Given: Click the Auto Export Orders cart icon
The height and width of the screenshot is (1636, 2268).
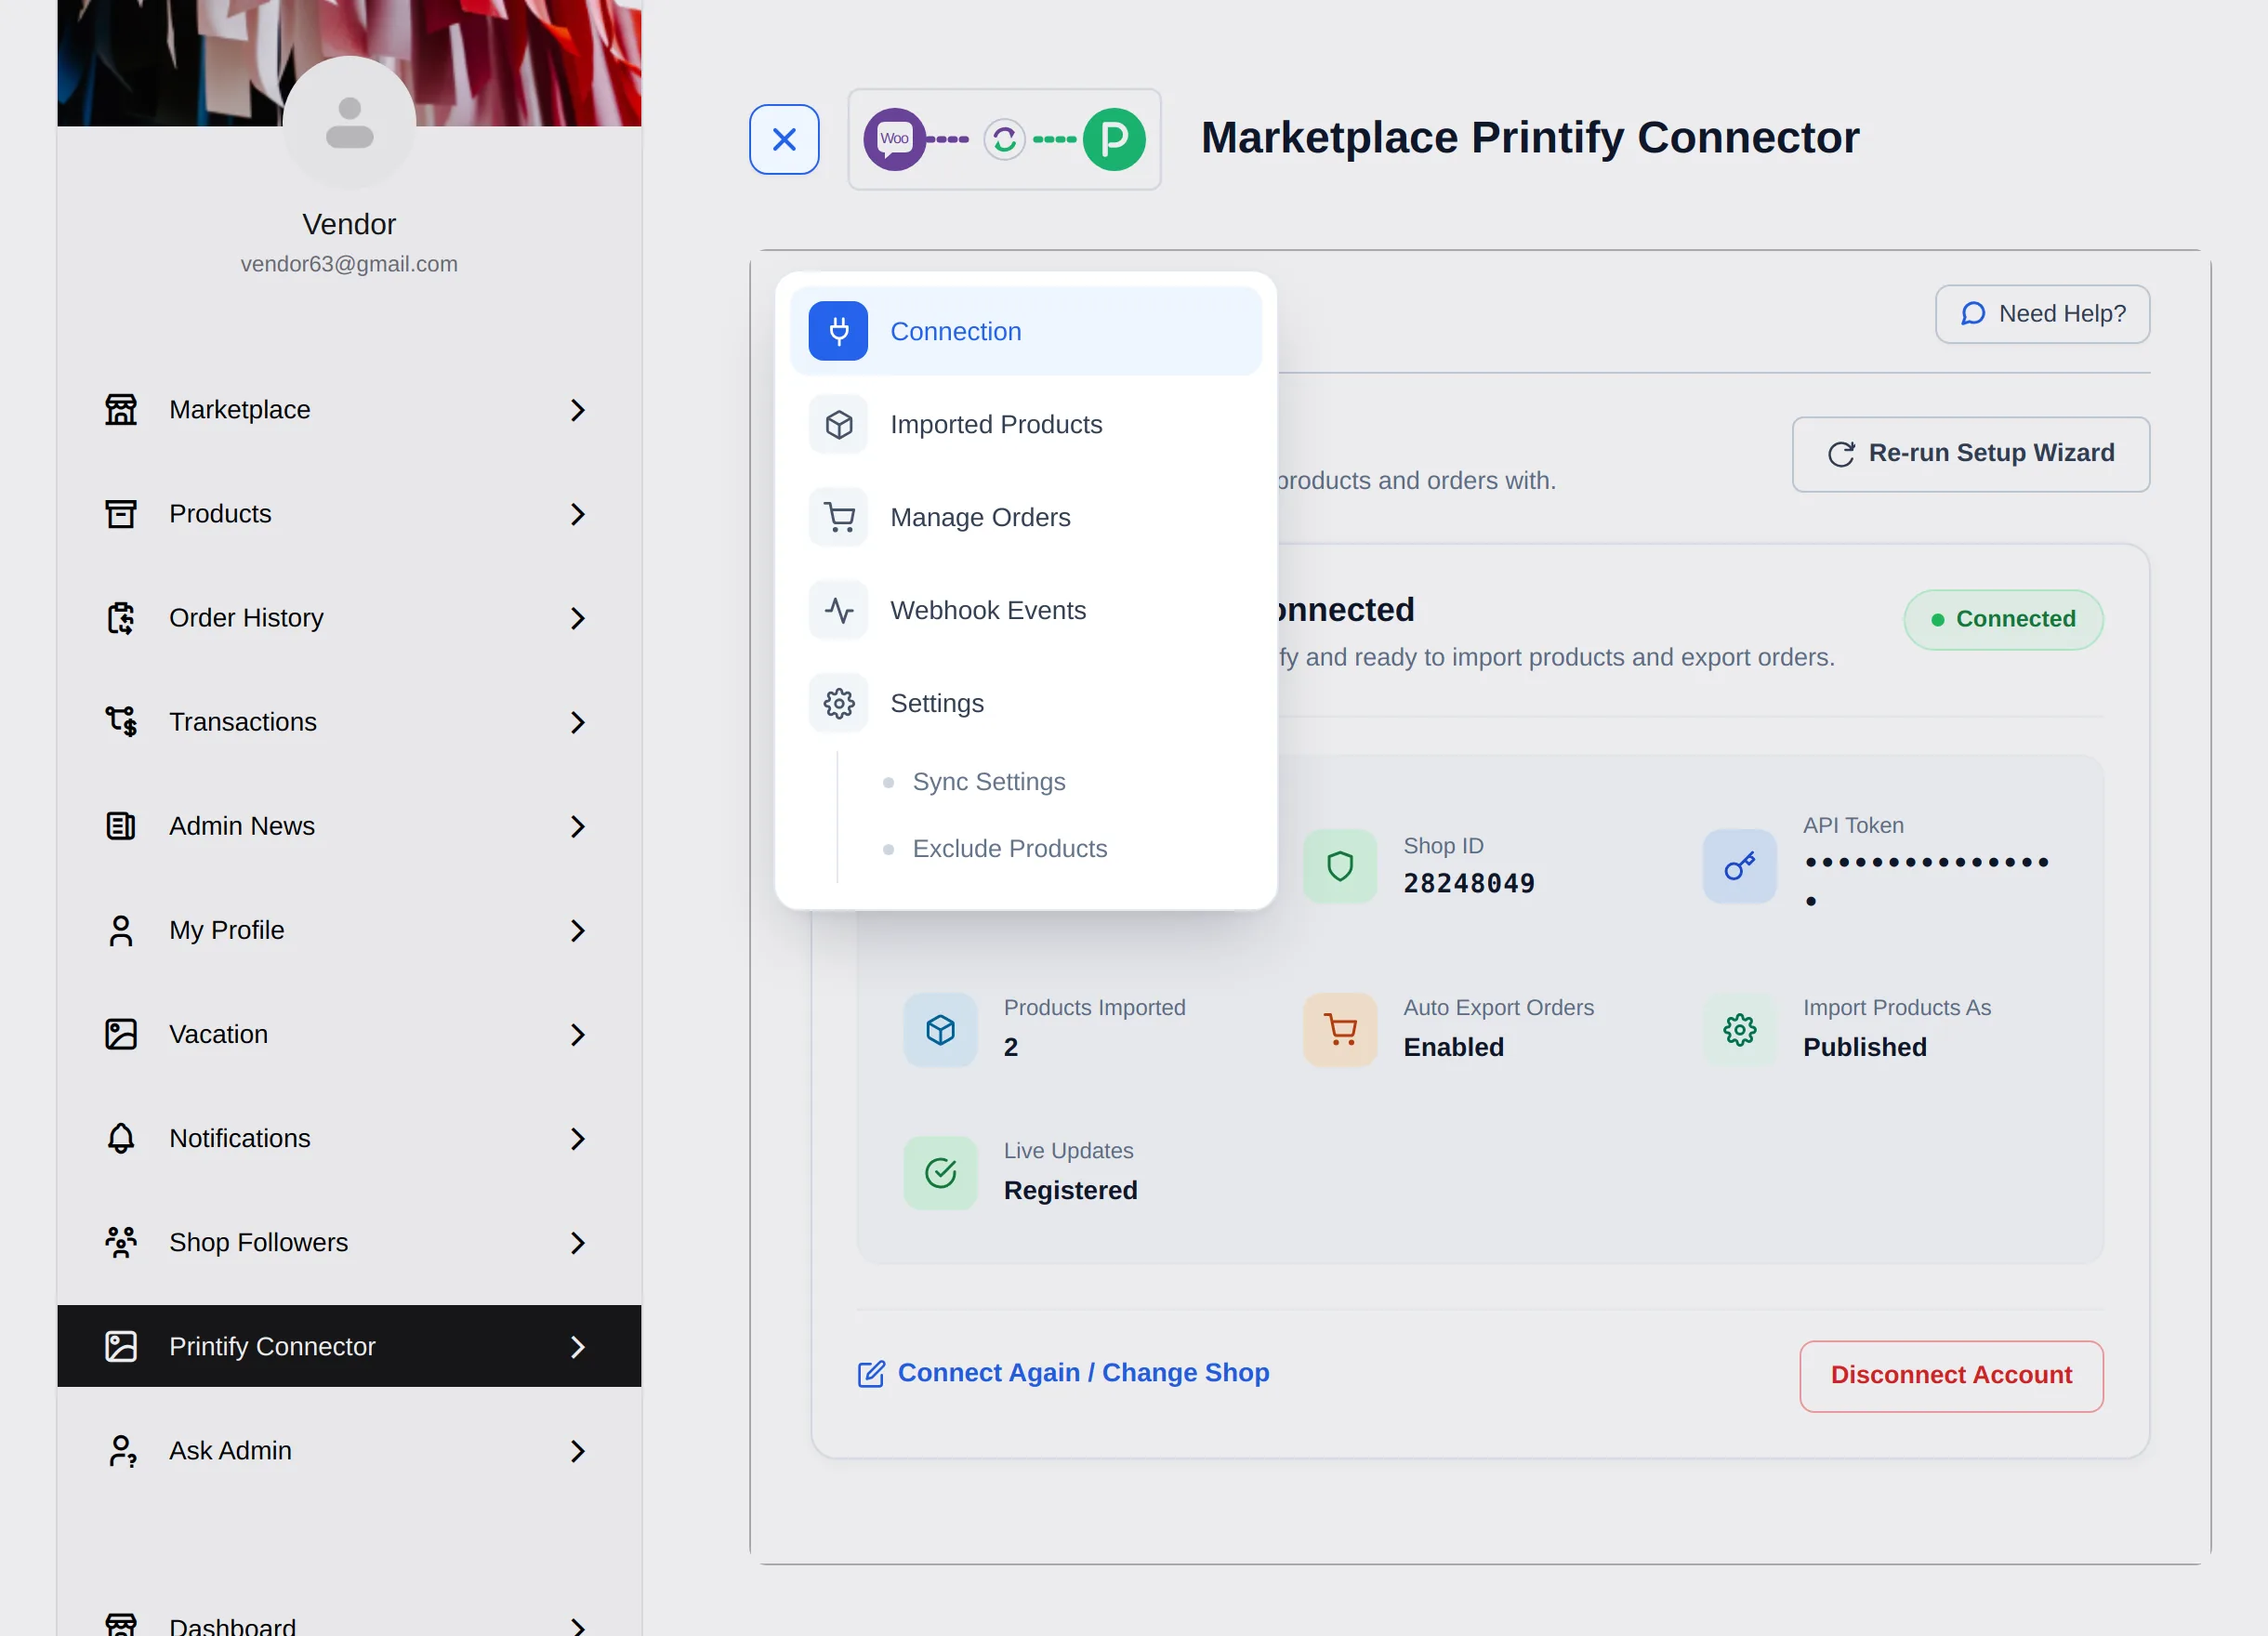Looking at the screenshot, I should click(1340, 1029).
